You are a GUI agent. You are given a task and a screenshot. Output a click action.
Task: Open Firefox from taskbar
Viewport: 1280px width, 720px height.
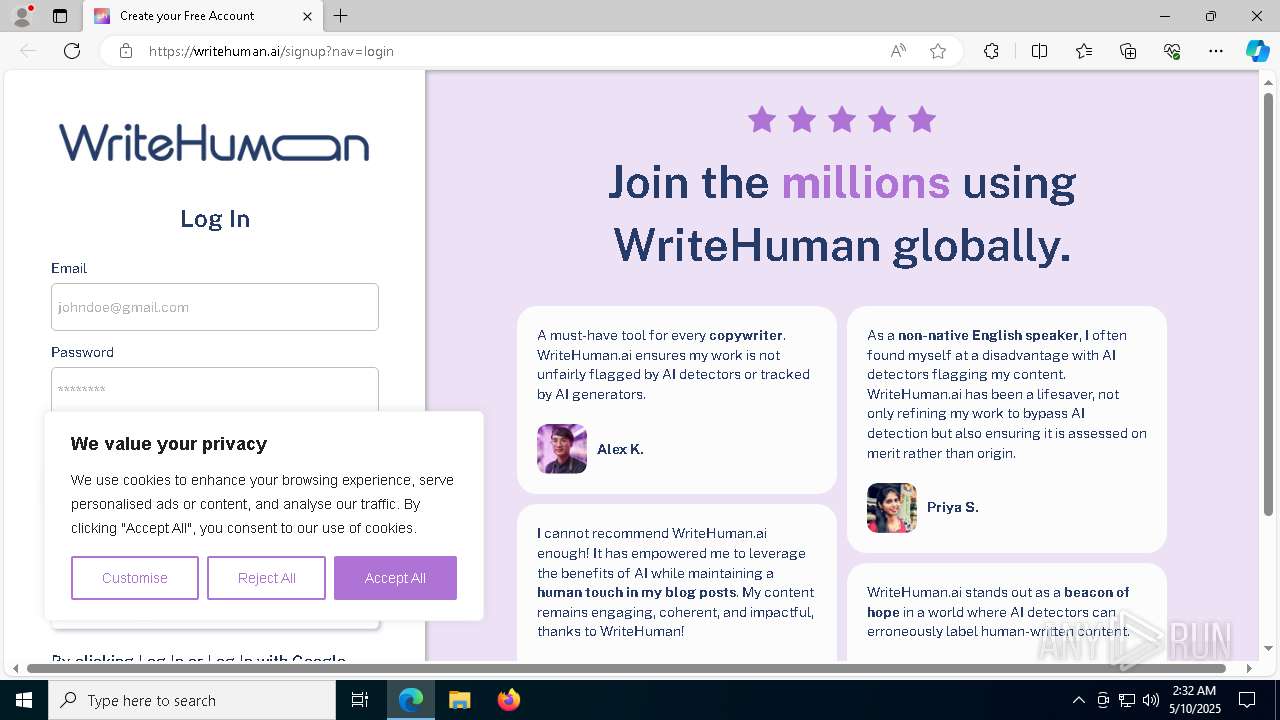point(508,700)
